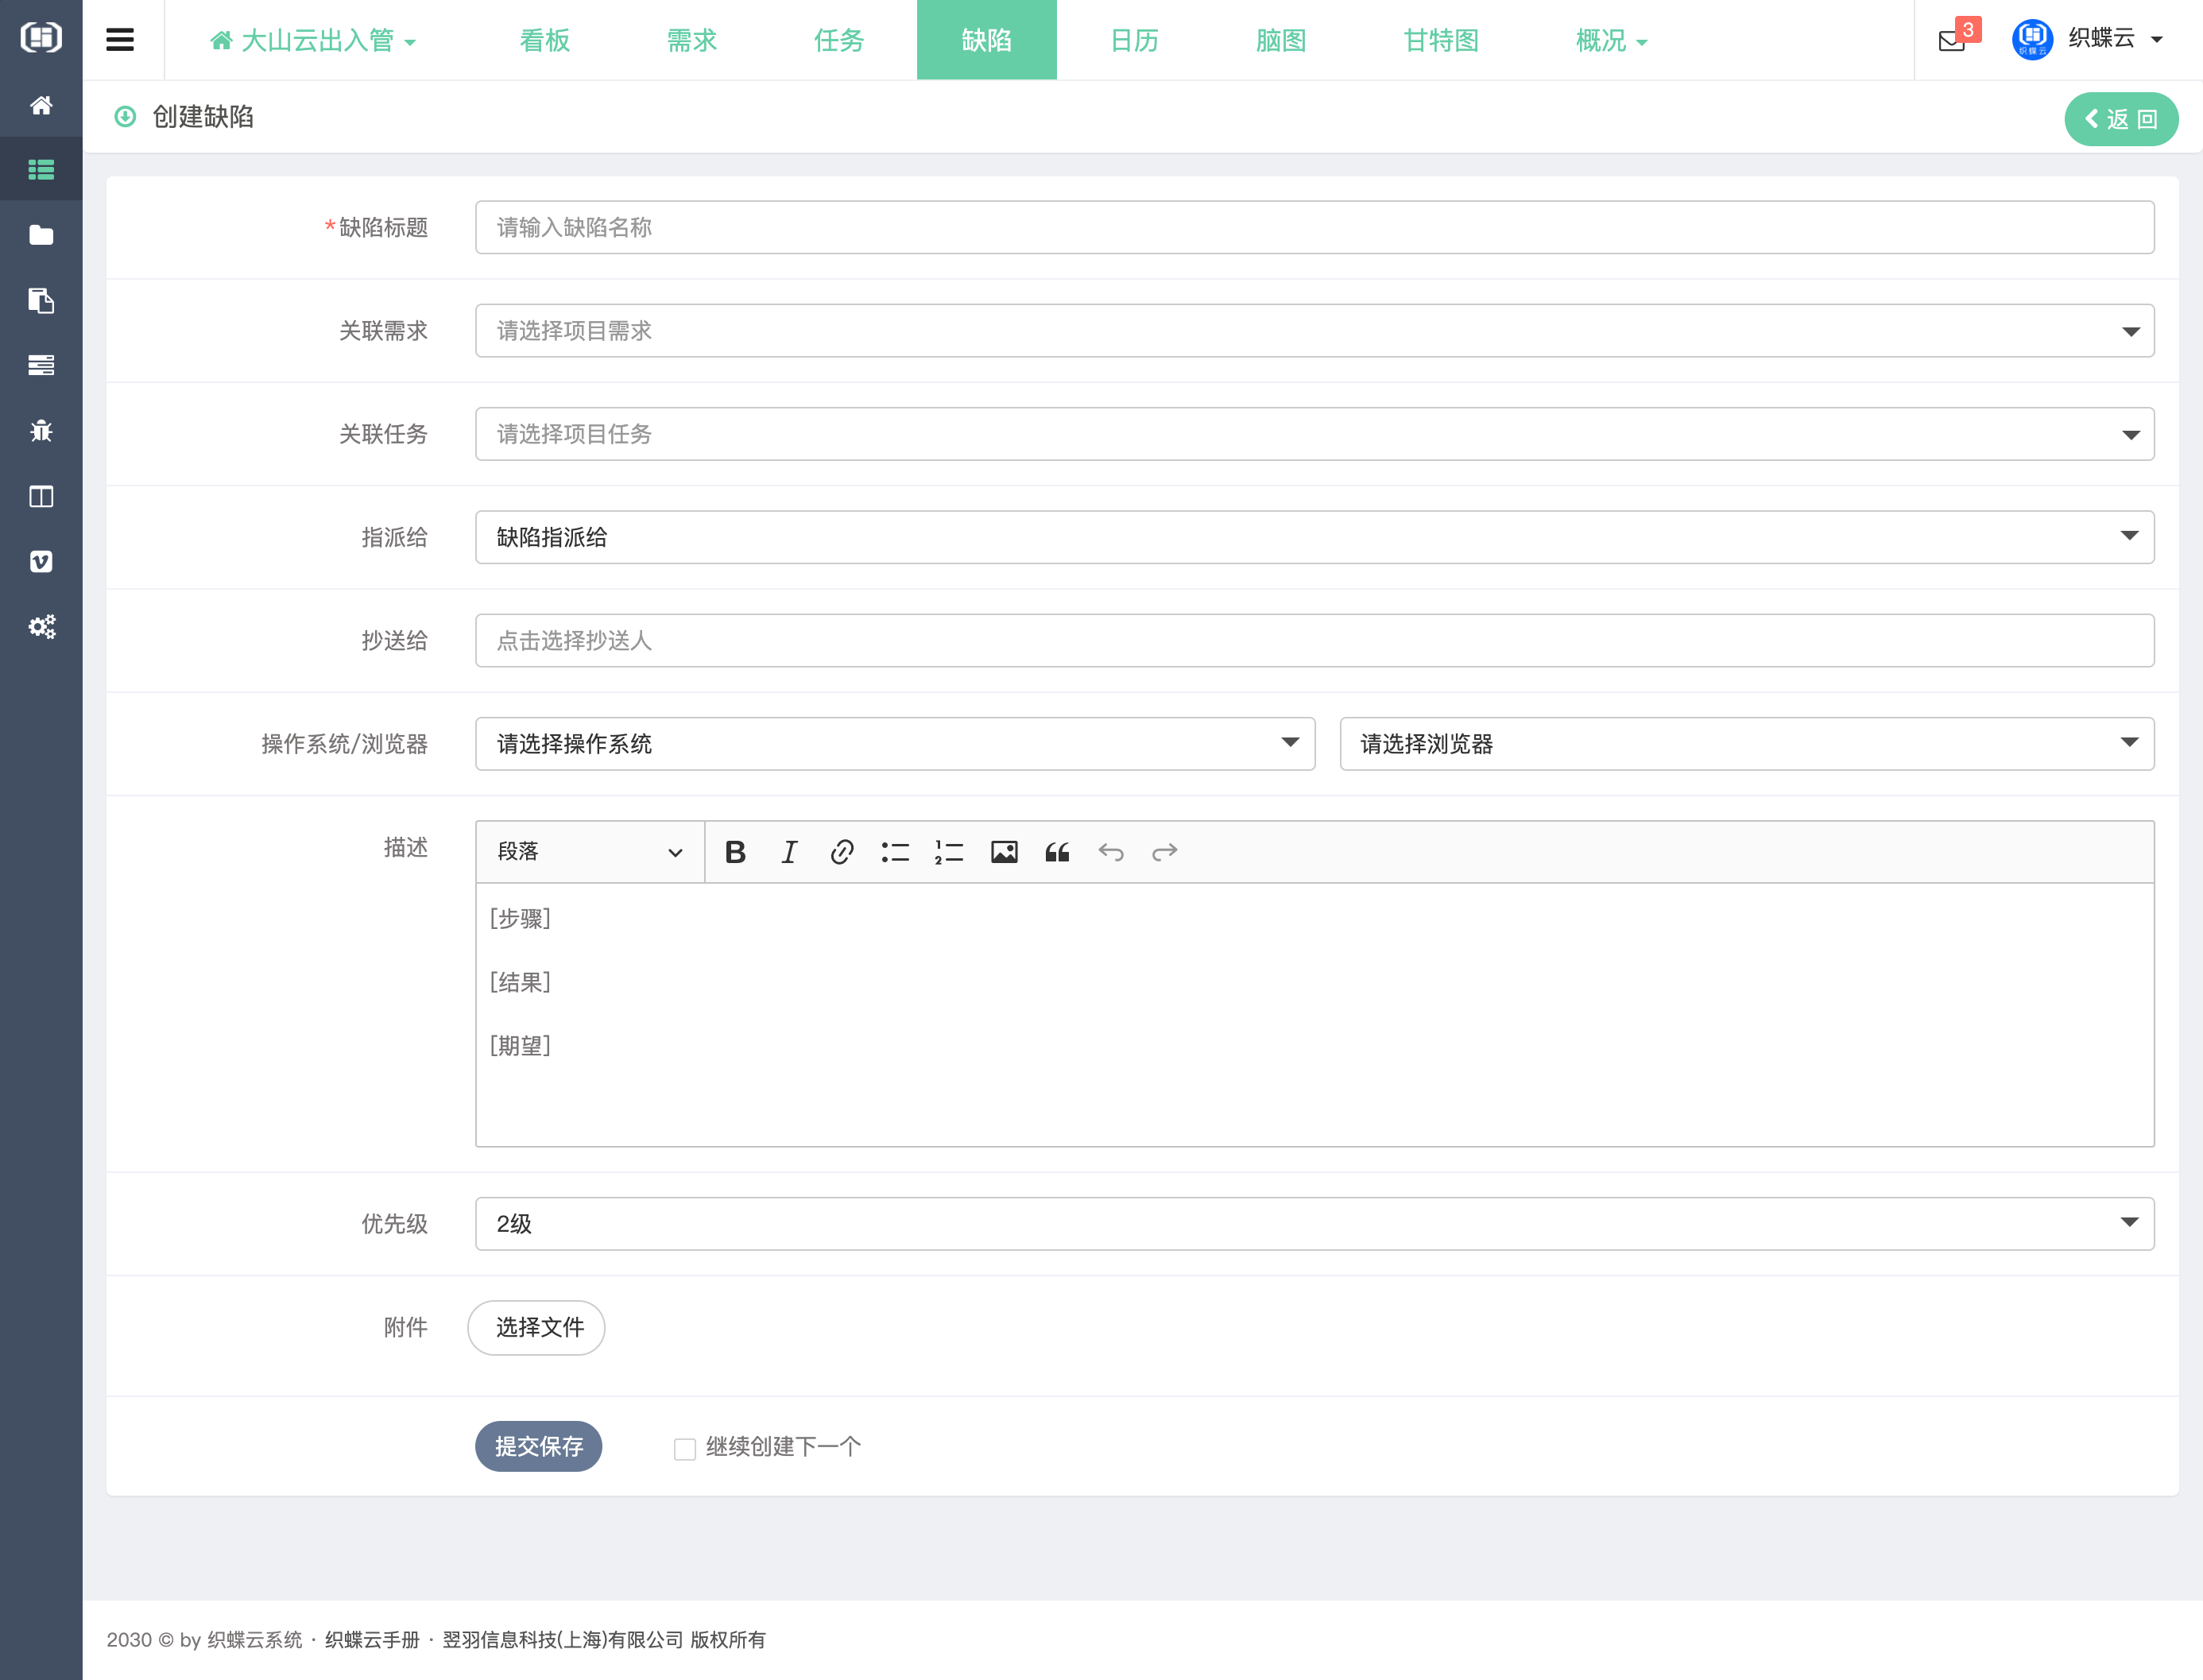Insert a link via toolbar icon
Viewport: 2203px width, 1680px height.
tap(842, 852)
